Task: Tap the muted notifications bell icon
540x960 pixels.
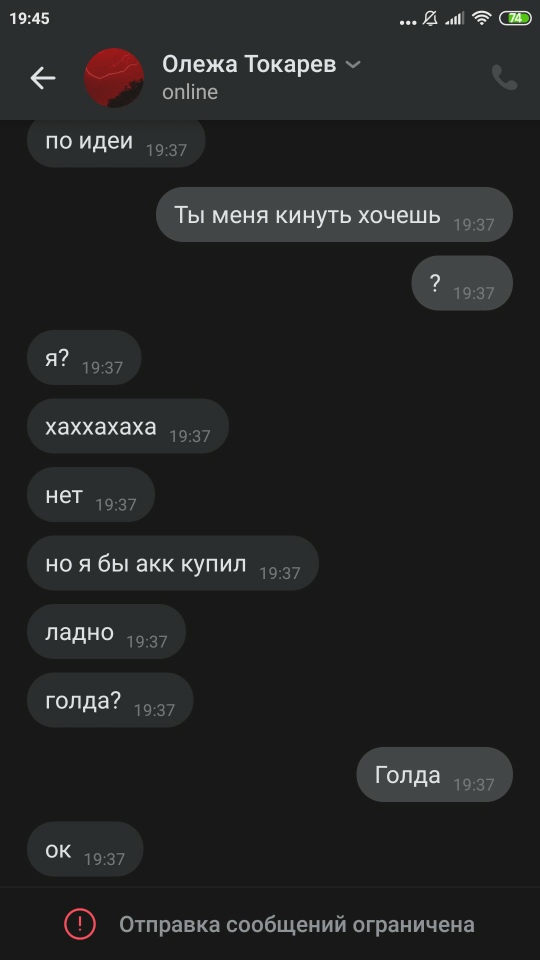Action: (430, 18)
